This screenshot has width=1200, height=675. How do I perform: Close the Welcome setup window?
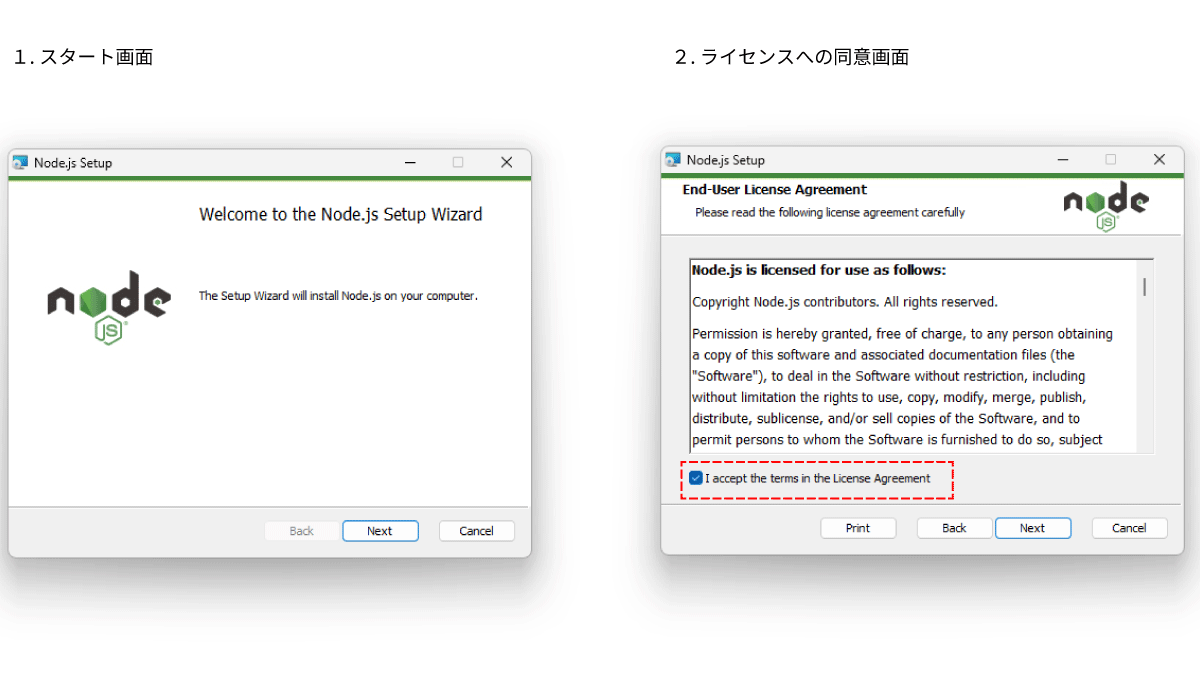coord(506,163)
